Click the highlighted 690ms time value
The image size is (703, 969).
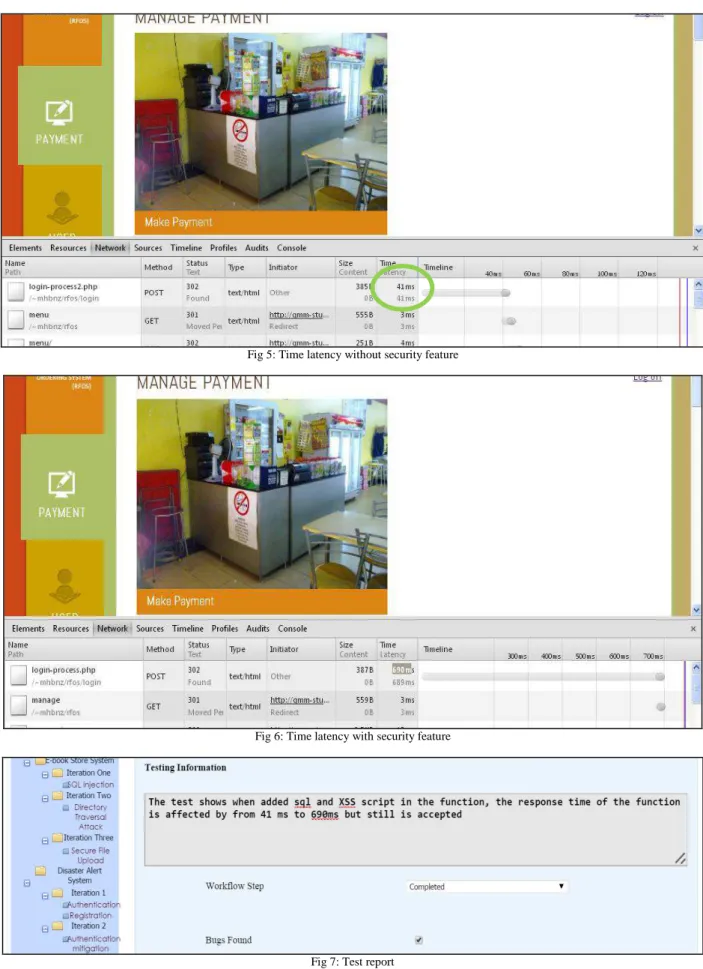[403, 670]
